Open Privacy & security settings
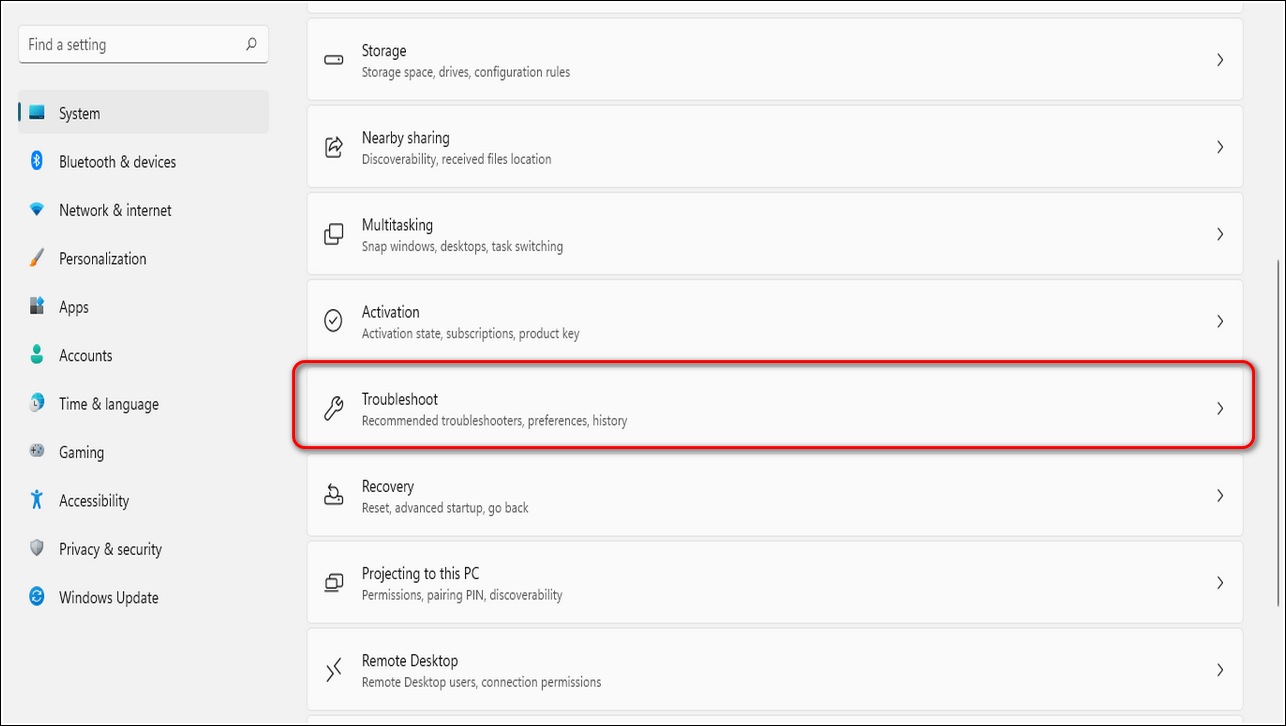Image resolution: width=1286 pixels, height=726 pixels. pos(110,549)
